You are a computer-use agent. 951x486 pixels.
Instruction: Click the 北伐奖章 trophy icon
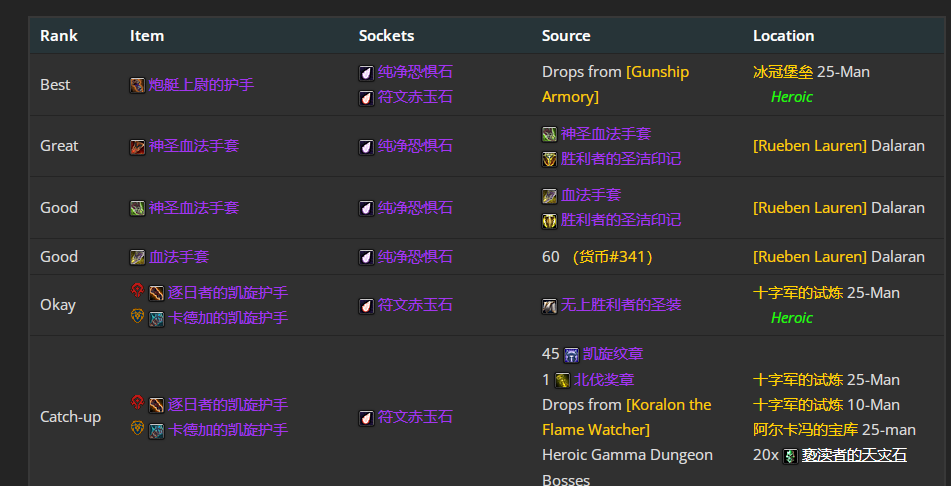[x=562, y=380]
